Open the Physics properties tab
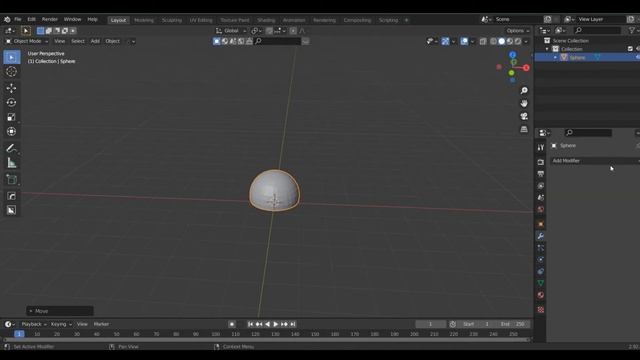640x360 pixels. [x=540, y=260]
